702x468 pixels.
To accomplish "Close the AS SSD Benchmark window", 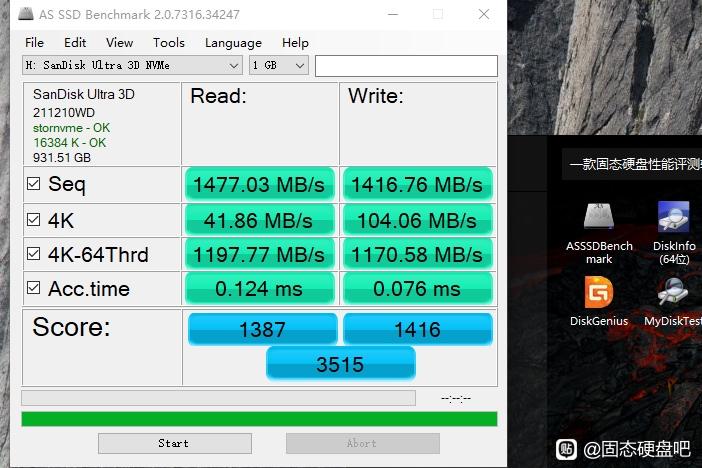I will (x=484, y=14).
